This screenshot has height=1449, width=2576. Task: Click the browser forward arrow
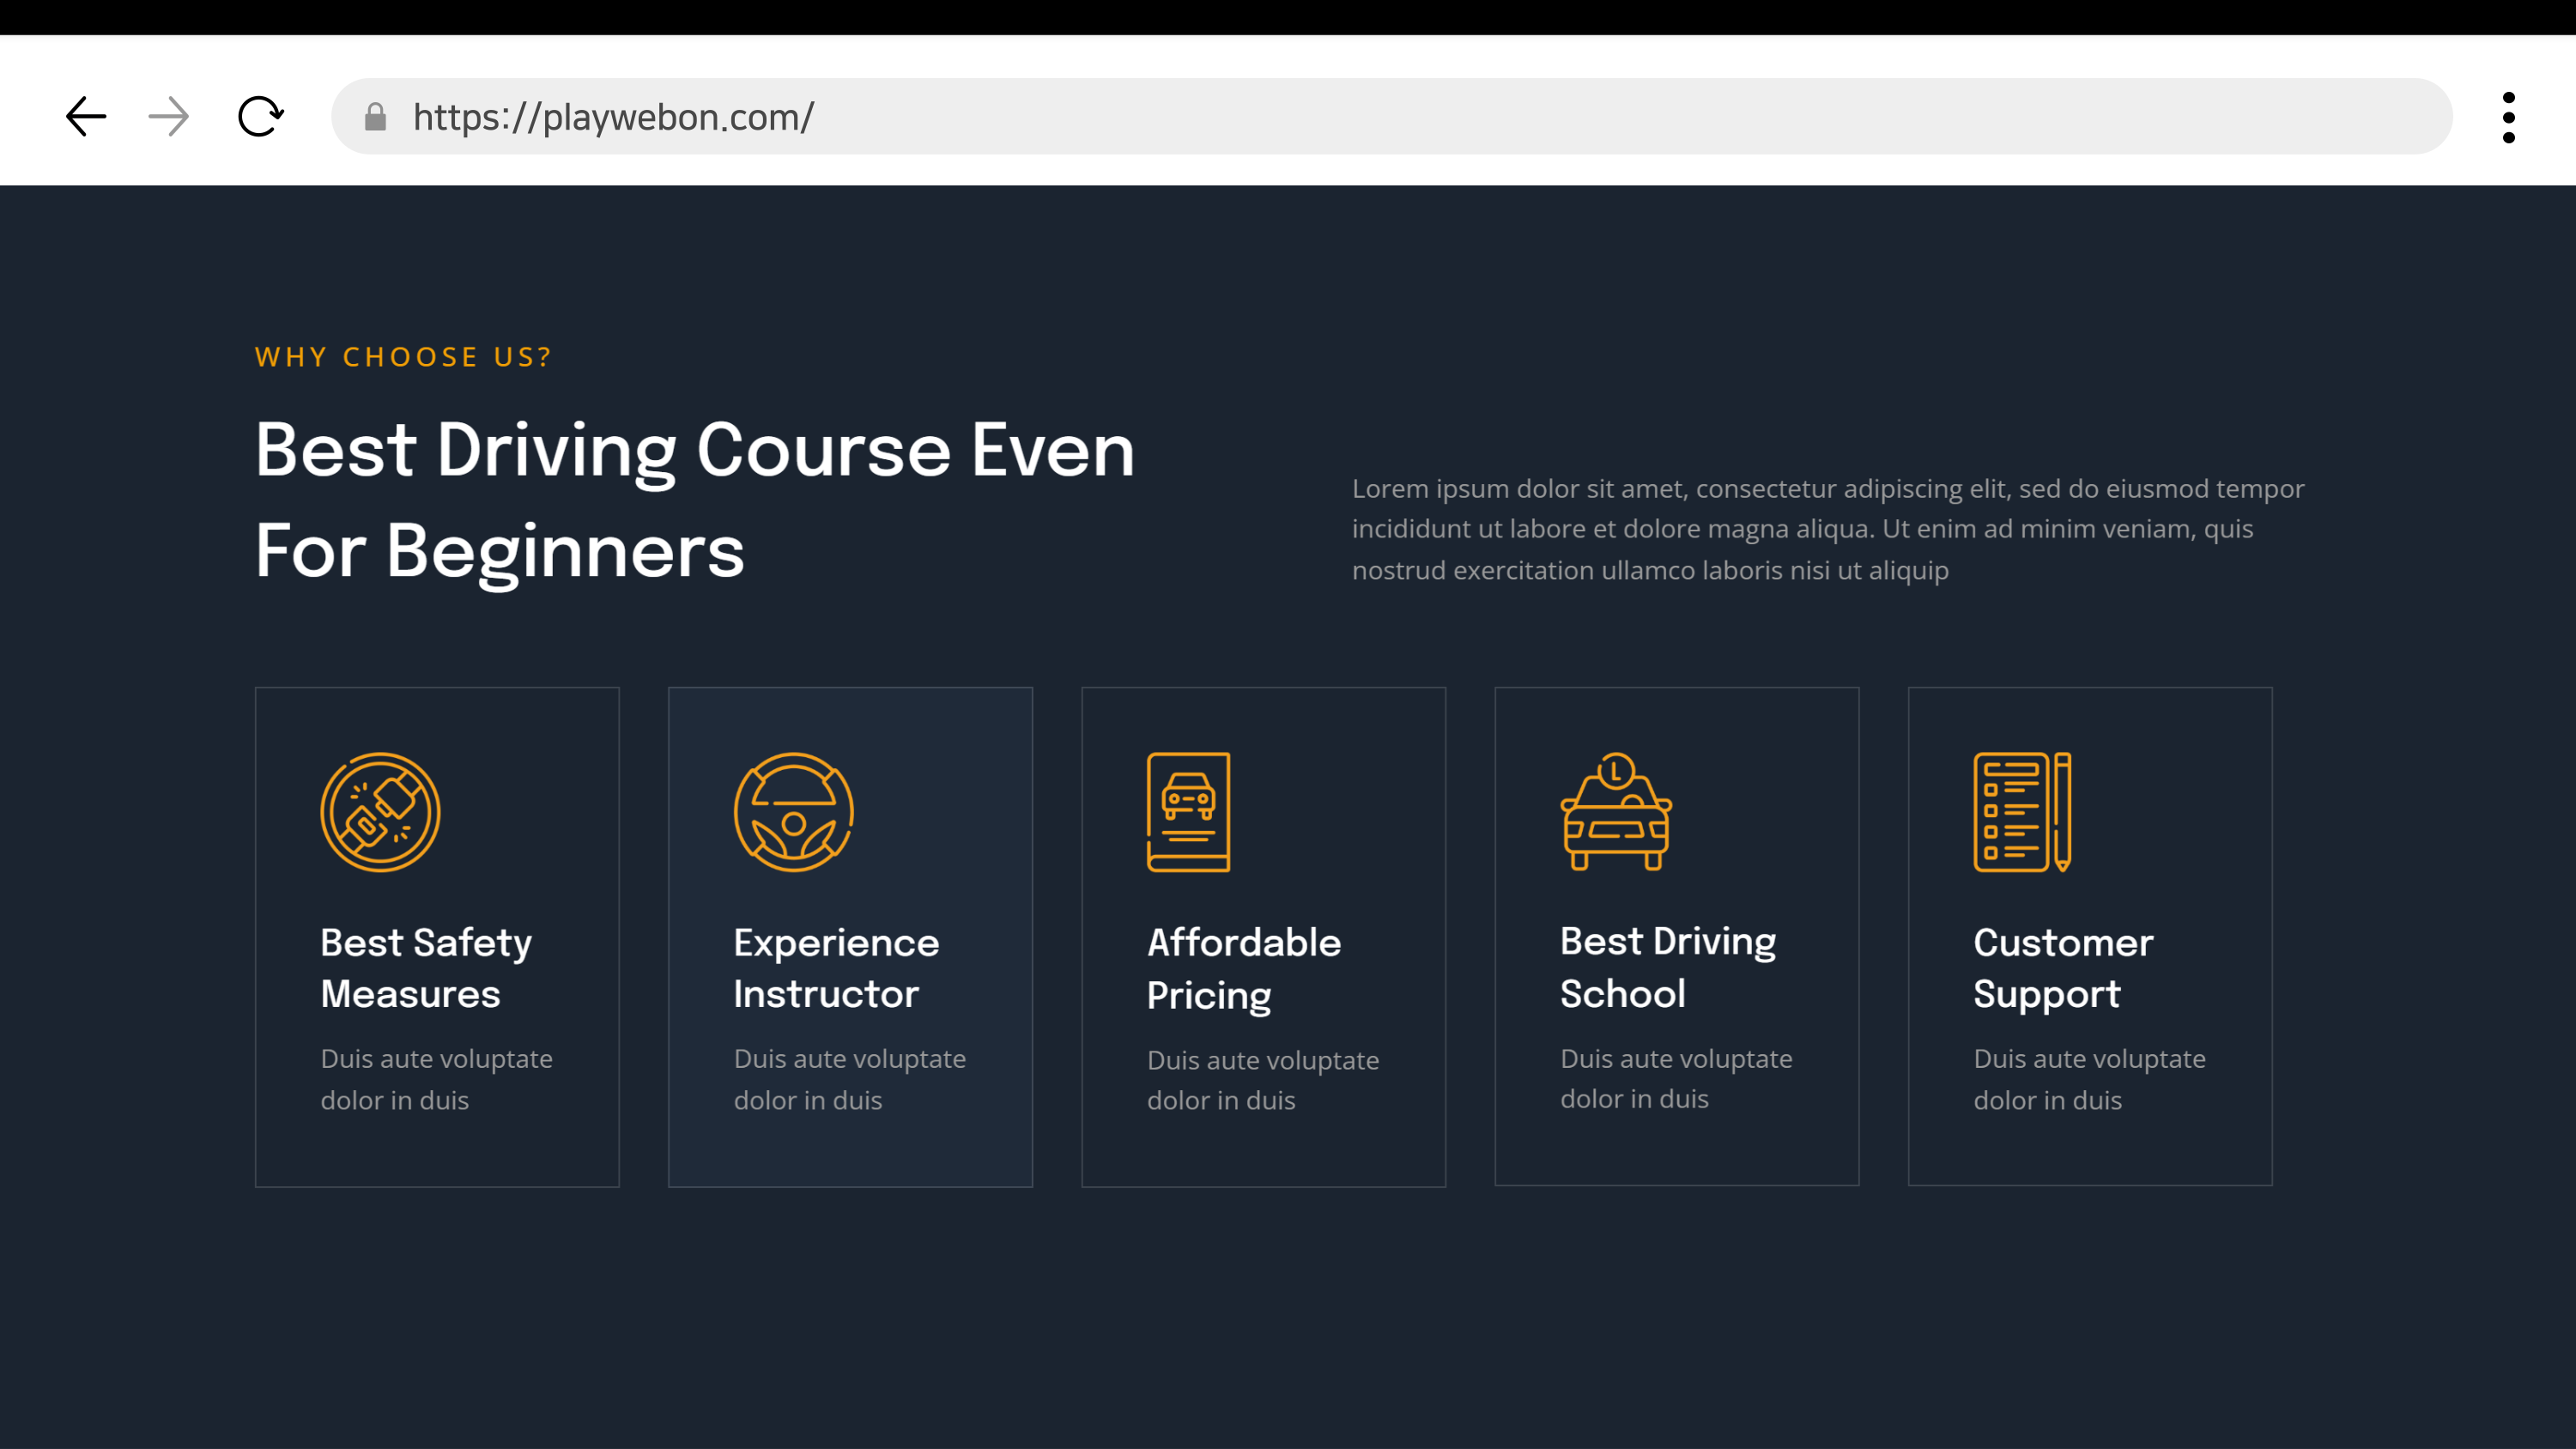[x=168, y=116]
